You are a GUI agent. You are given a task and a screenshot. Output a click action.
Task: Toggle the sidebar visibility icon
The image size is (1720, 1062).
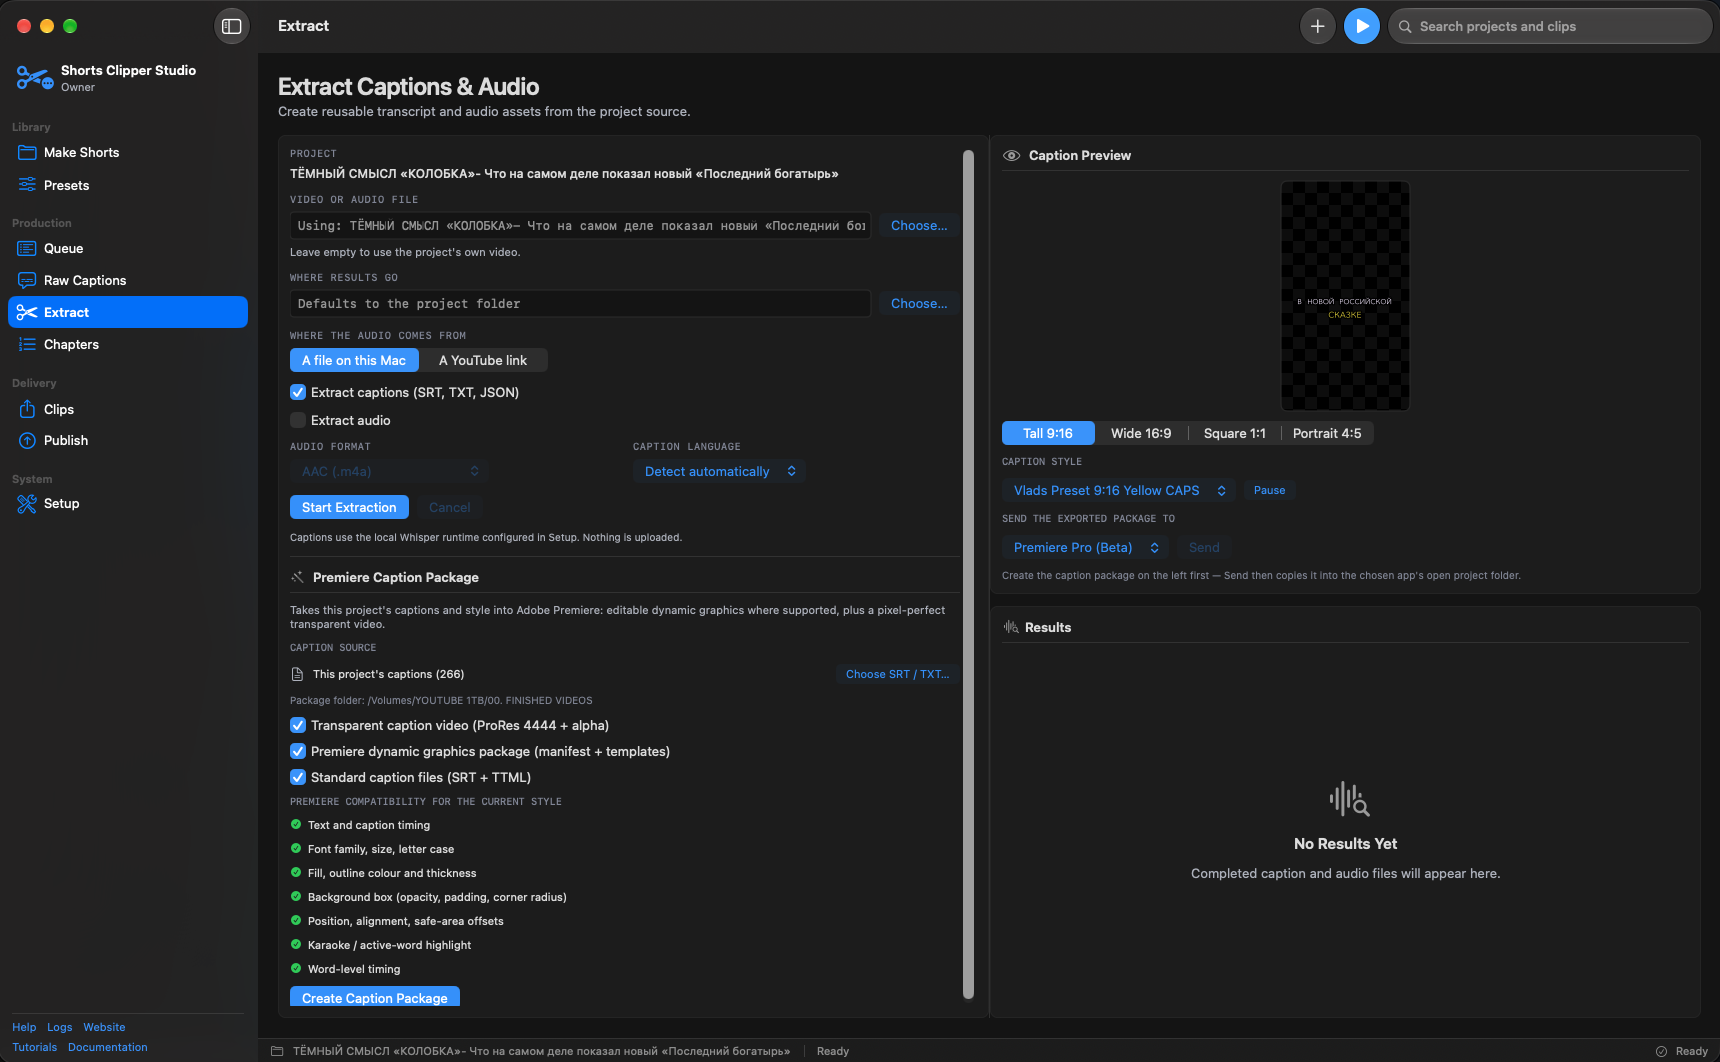tap(232, 26)
